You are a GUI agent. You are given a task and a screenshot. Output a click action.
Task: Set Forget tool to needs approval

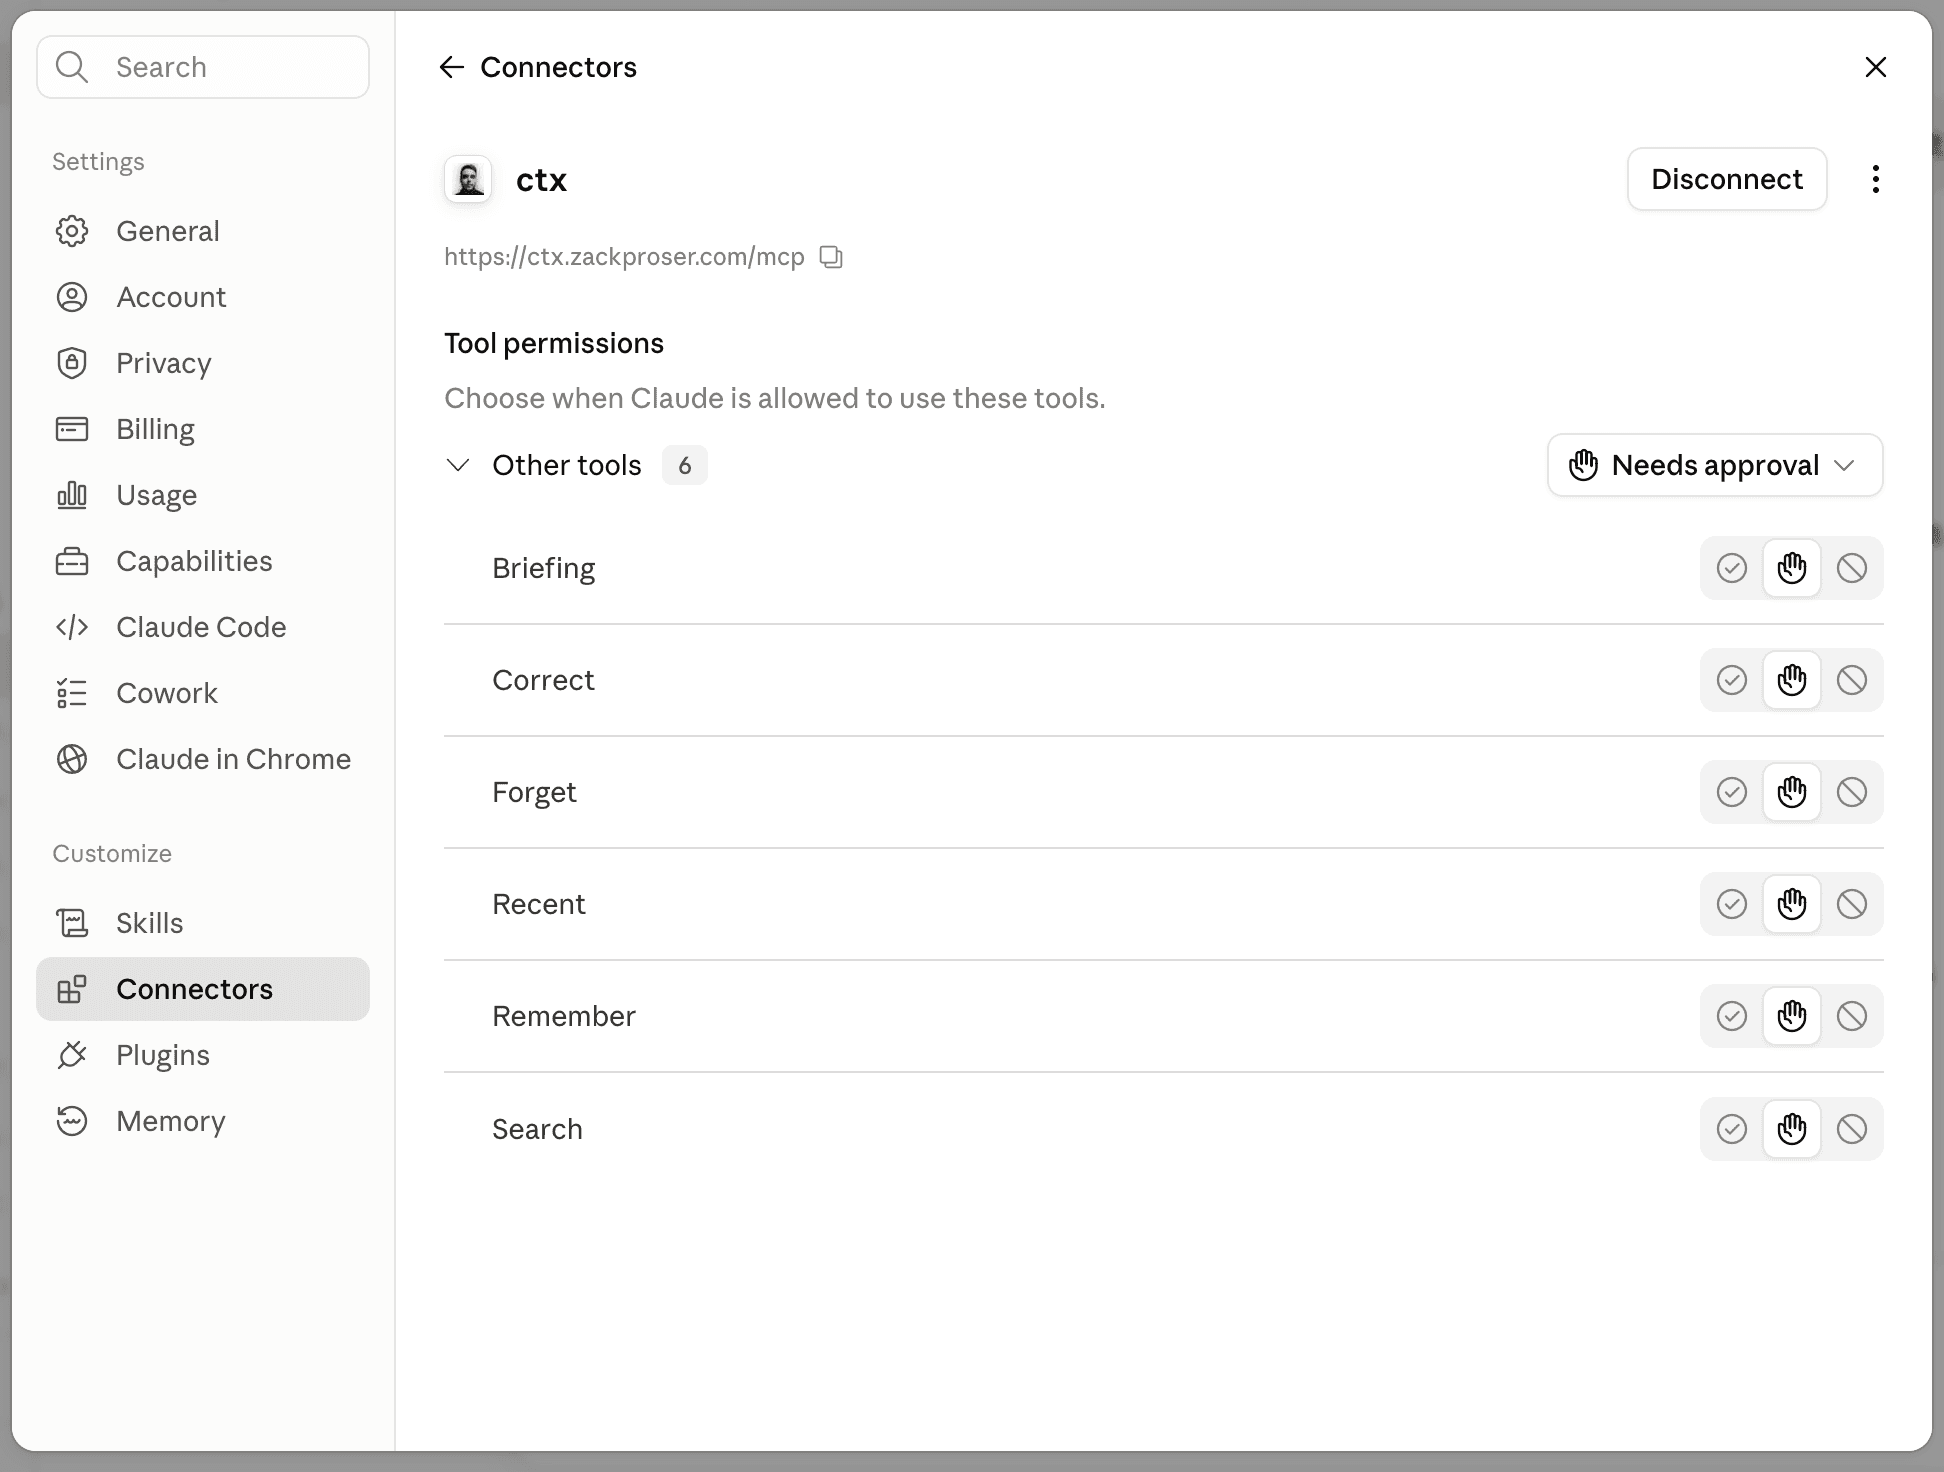pyautogui.click(x=1792, y=792)
